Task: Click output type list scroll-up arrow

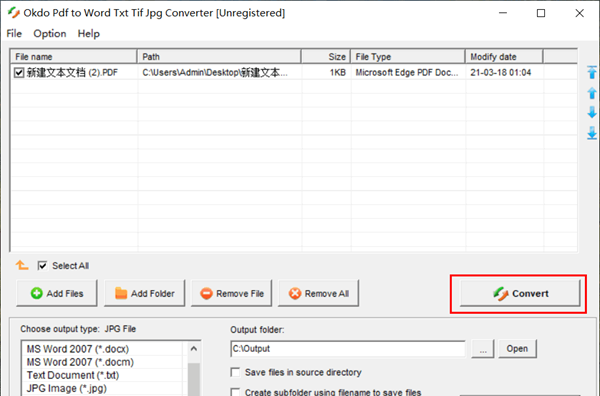Action: (194, 349)
